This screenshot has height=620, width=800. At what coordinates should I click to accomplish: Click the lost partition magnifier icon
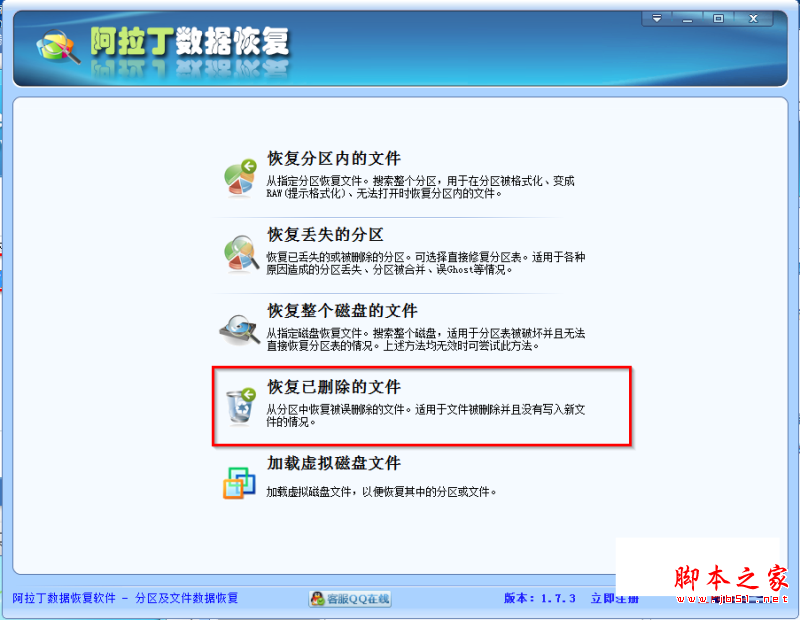click(x=241, y=254)
